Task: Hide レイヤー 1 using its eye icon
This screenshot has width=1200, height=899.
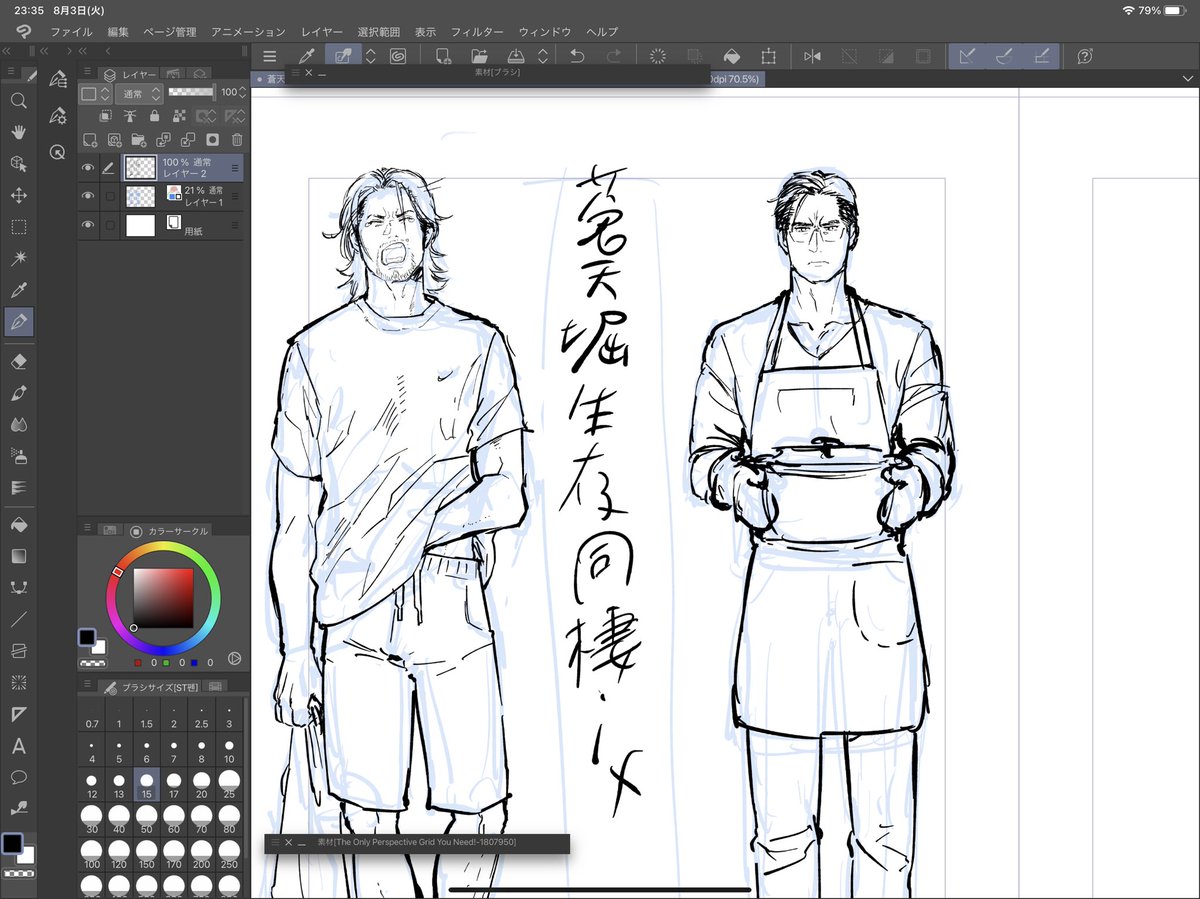Action: [x=88, y=196]
